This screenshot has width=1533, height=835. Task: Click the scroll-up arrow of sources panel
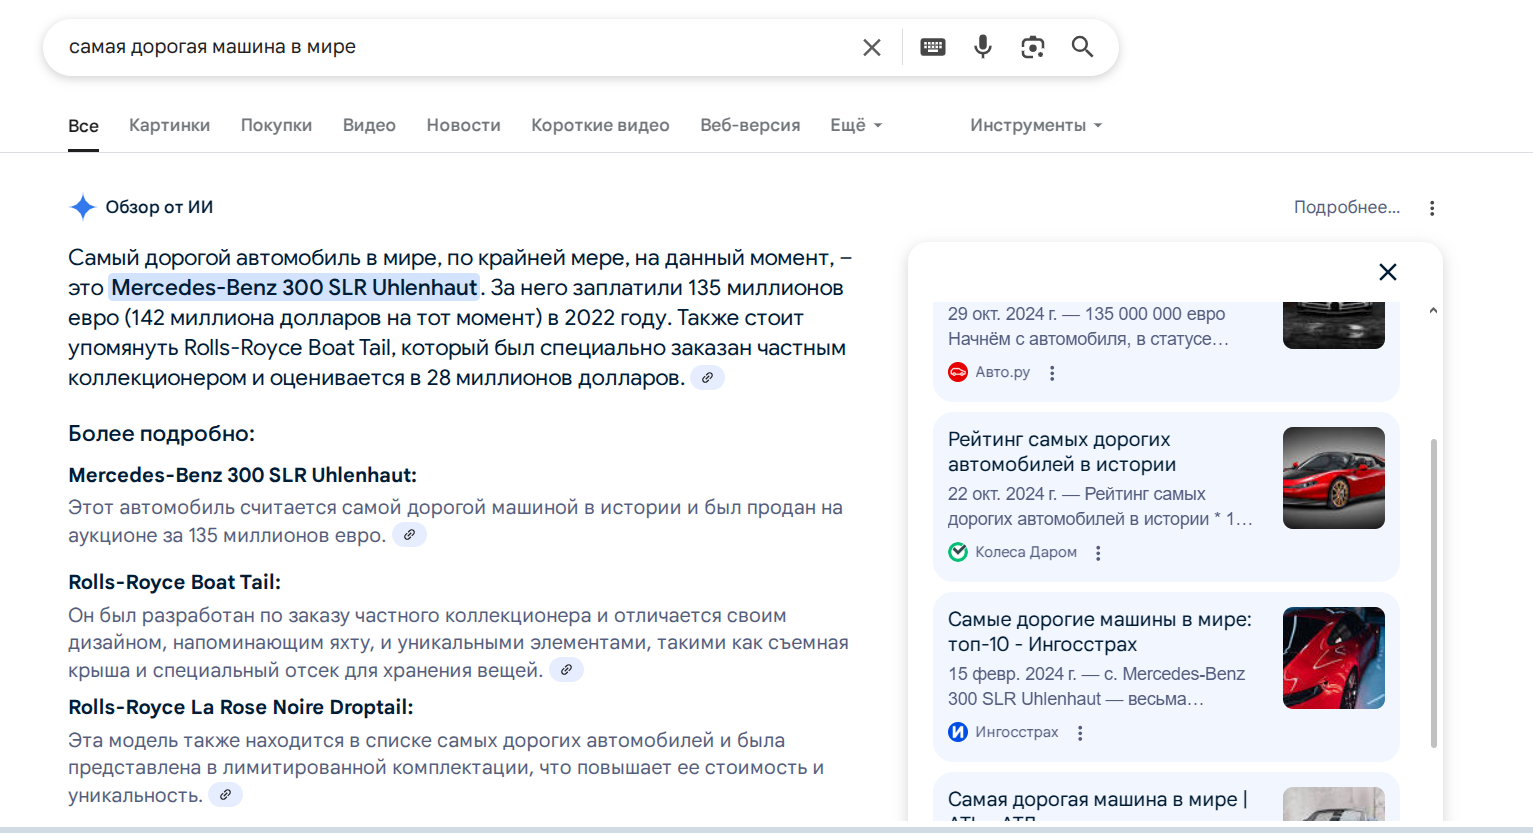click(1433, 311)
